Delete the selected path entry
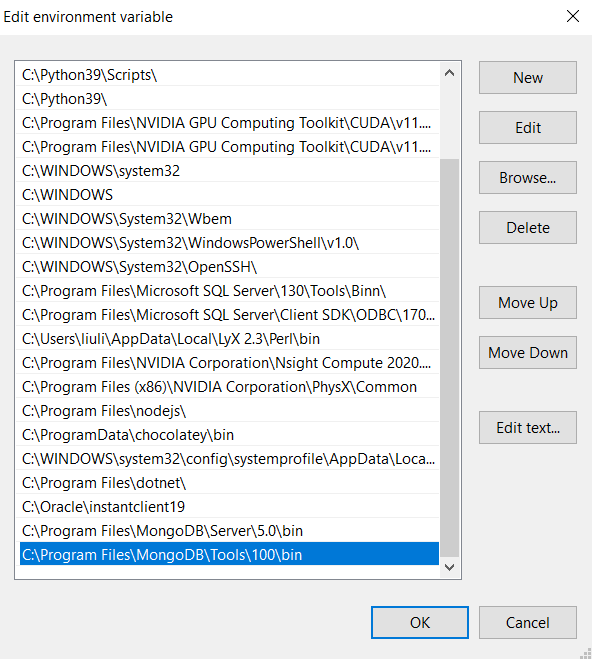592x659 pixels. click(528, 228)
